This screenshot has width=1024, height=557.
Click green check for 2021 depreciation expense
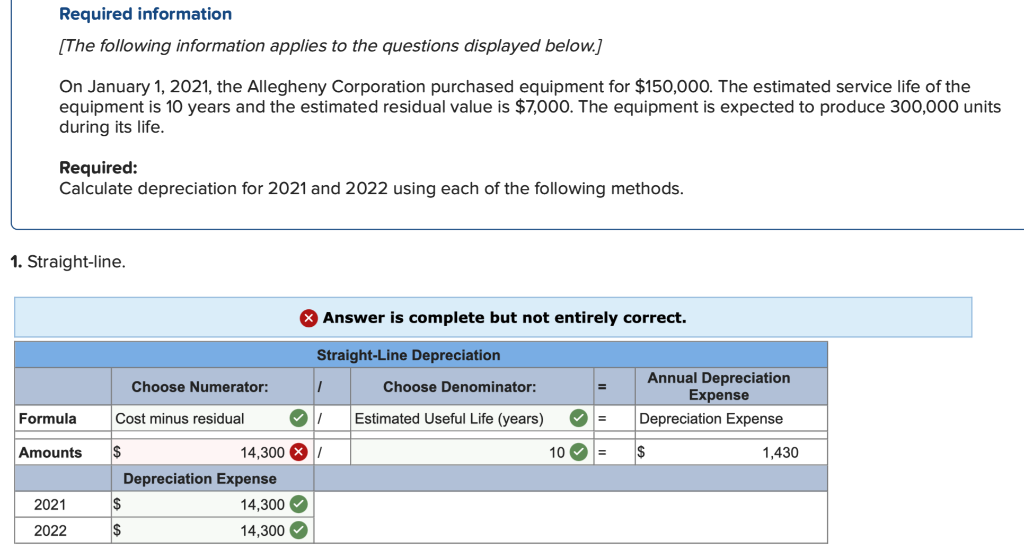[297, 504]
